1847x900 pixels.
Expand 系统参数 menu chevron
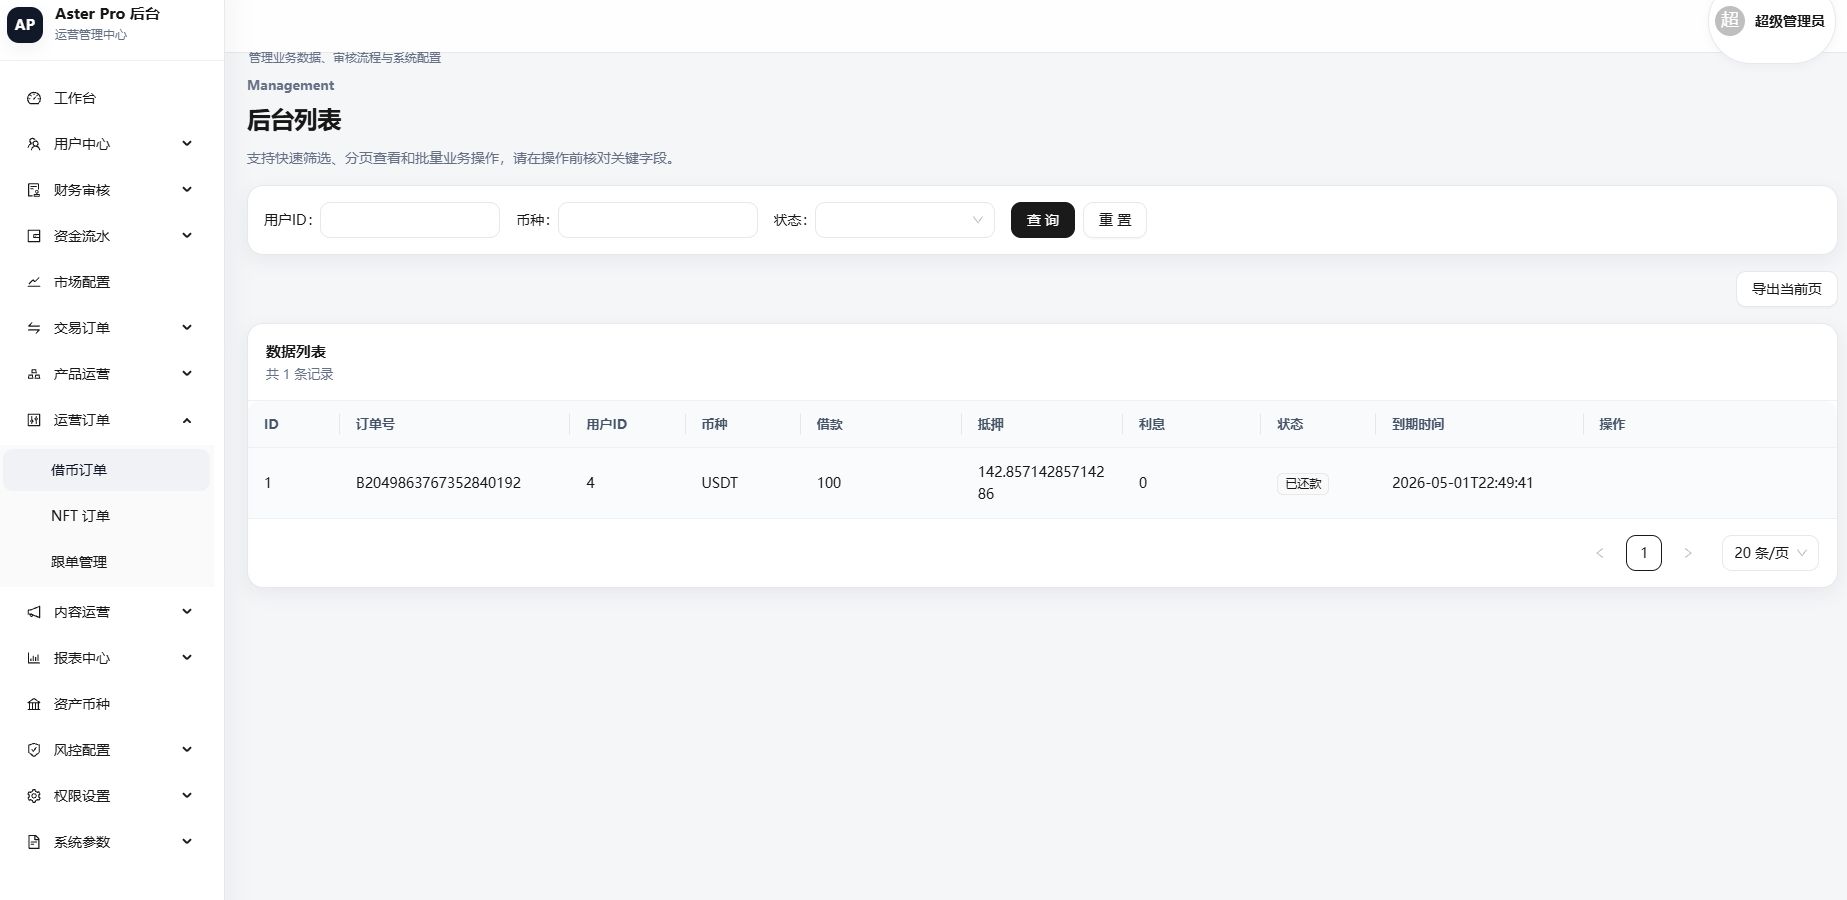pyautogui.click(x=187, y=842)
